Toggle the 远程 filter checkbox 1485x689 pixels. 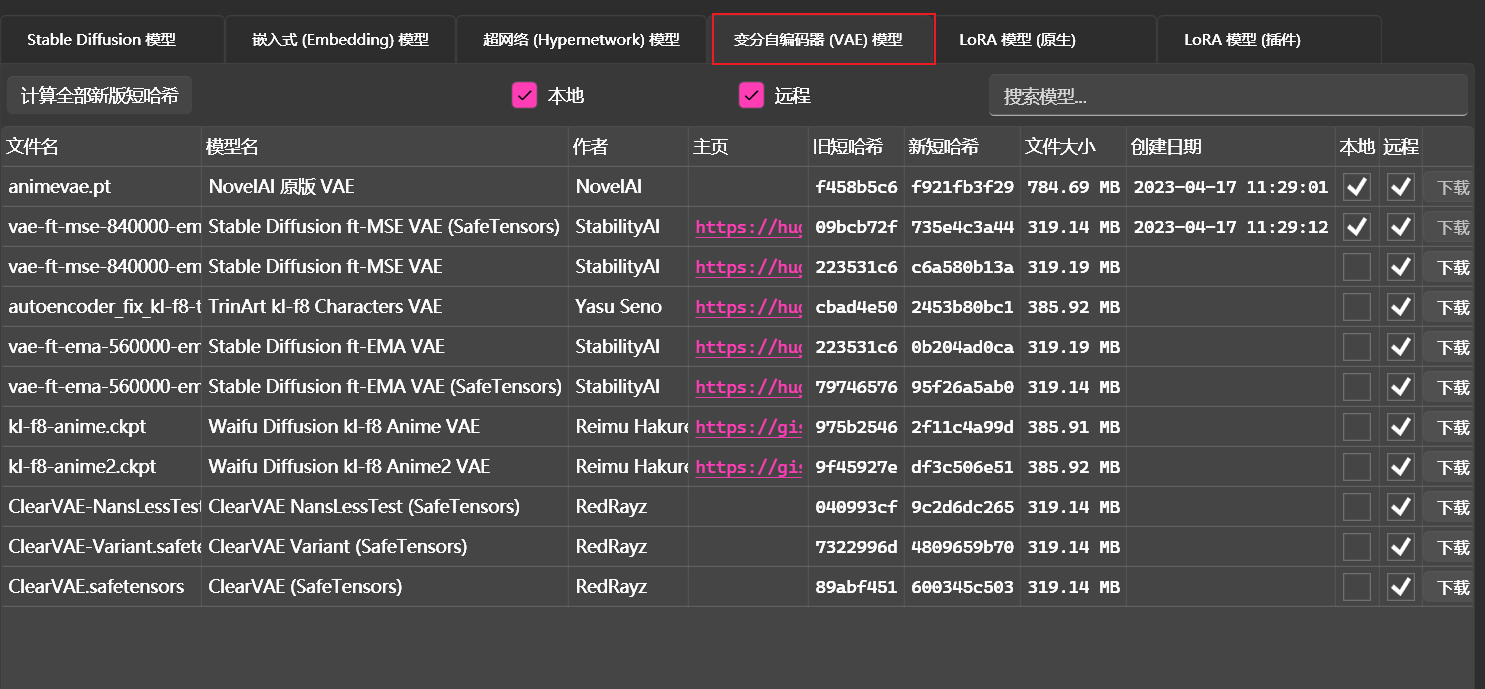tap(751, 96)
